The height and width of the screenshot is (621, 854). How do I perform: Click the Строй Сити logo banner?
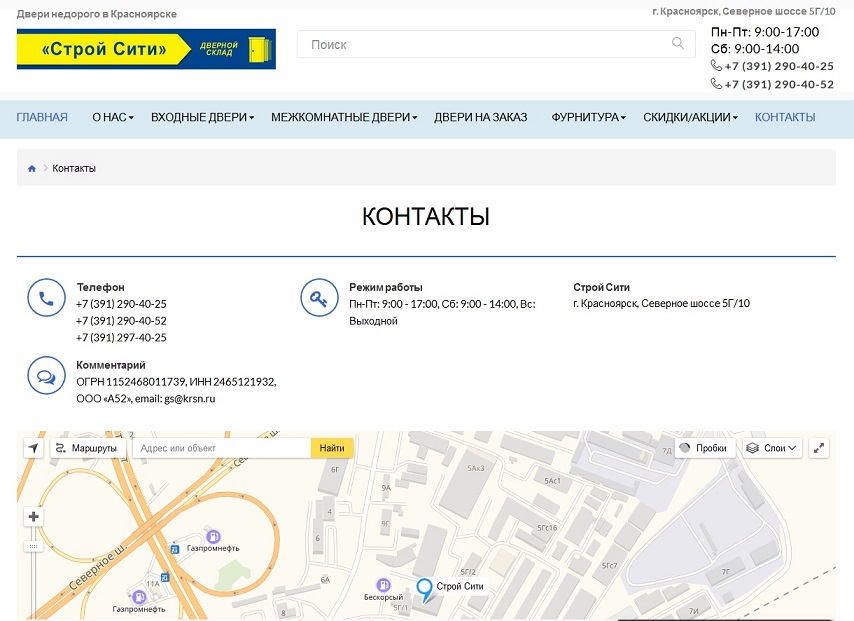(x=146, y=50)
